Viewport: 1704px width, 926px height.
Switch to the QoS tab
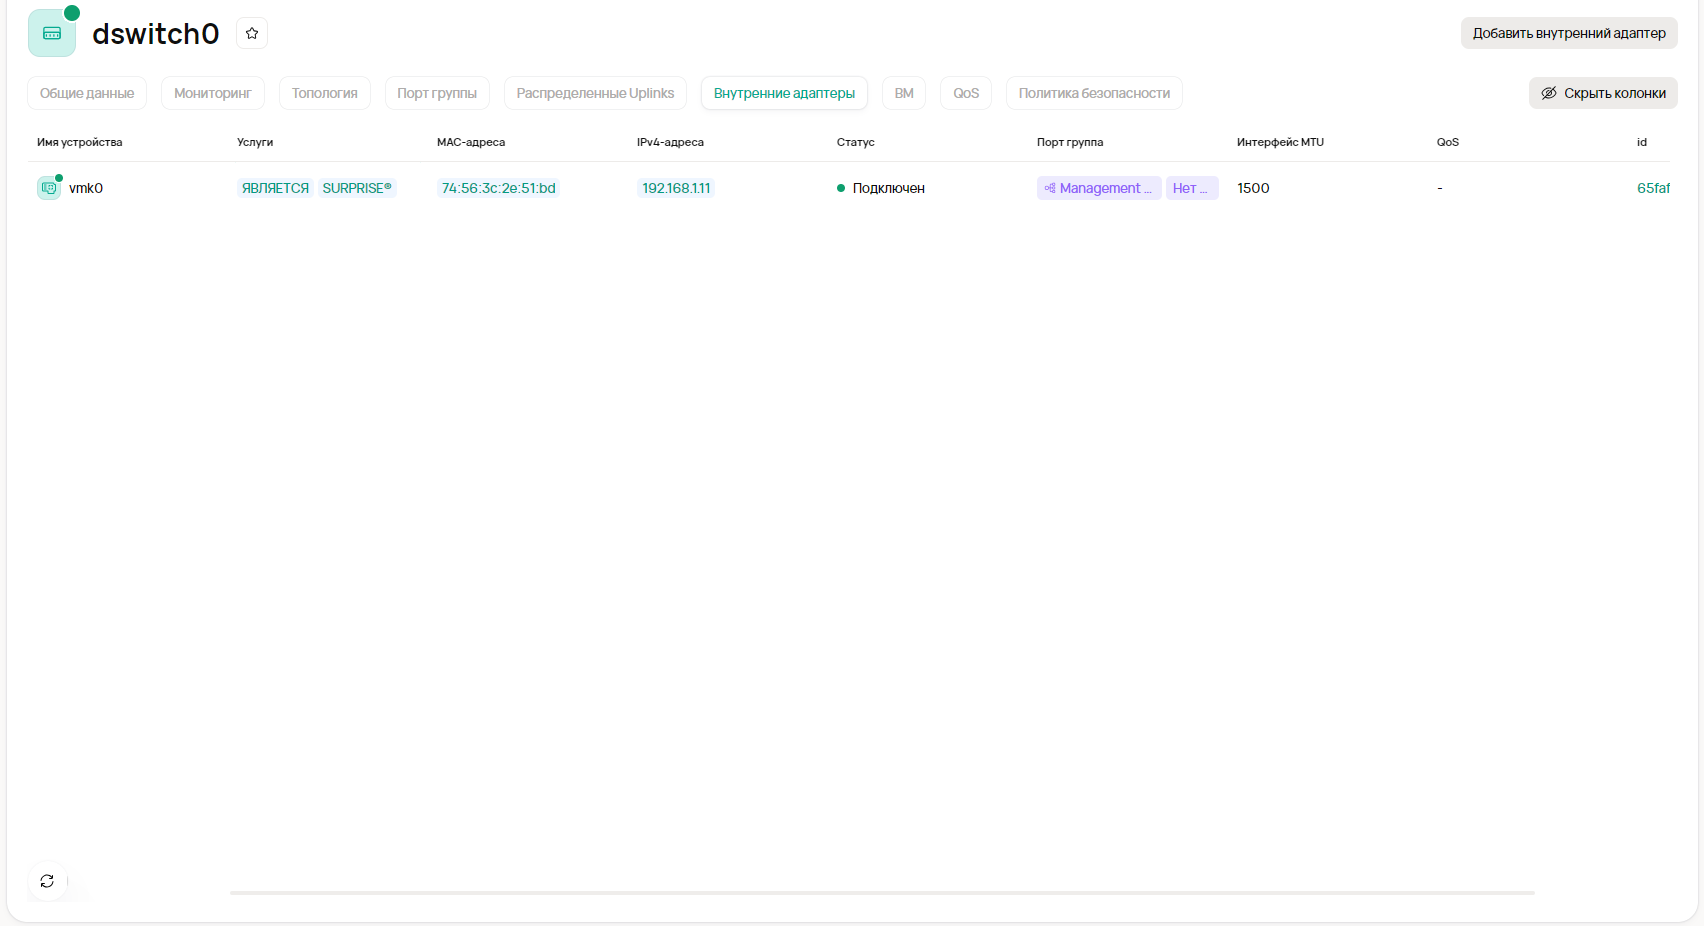[965, 93]
